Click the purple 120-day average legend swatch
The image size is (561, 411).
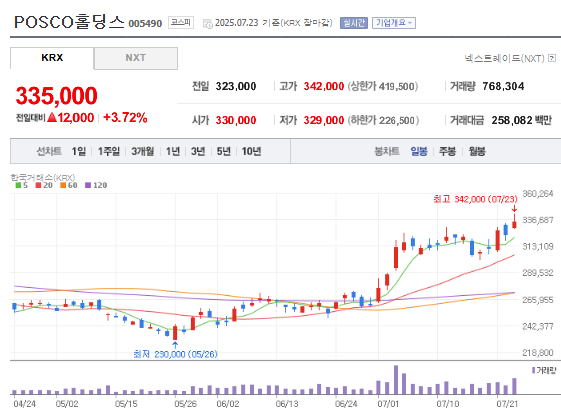tap(88, 185)
